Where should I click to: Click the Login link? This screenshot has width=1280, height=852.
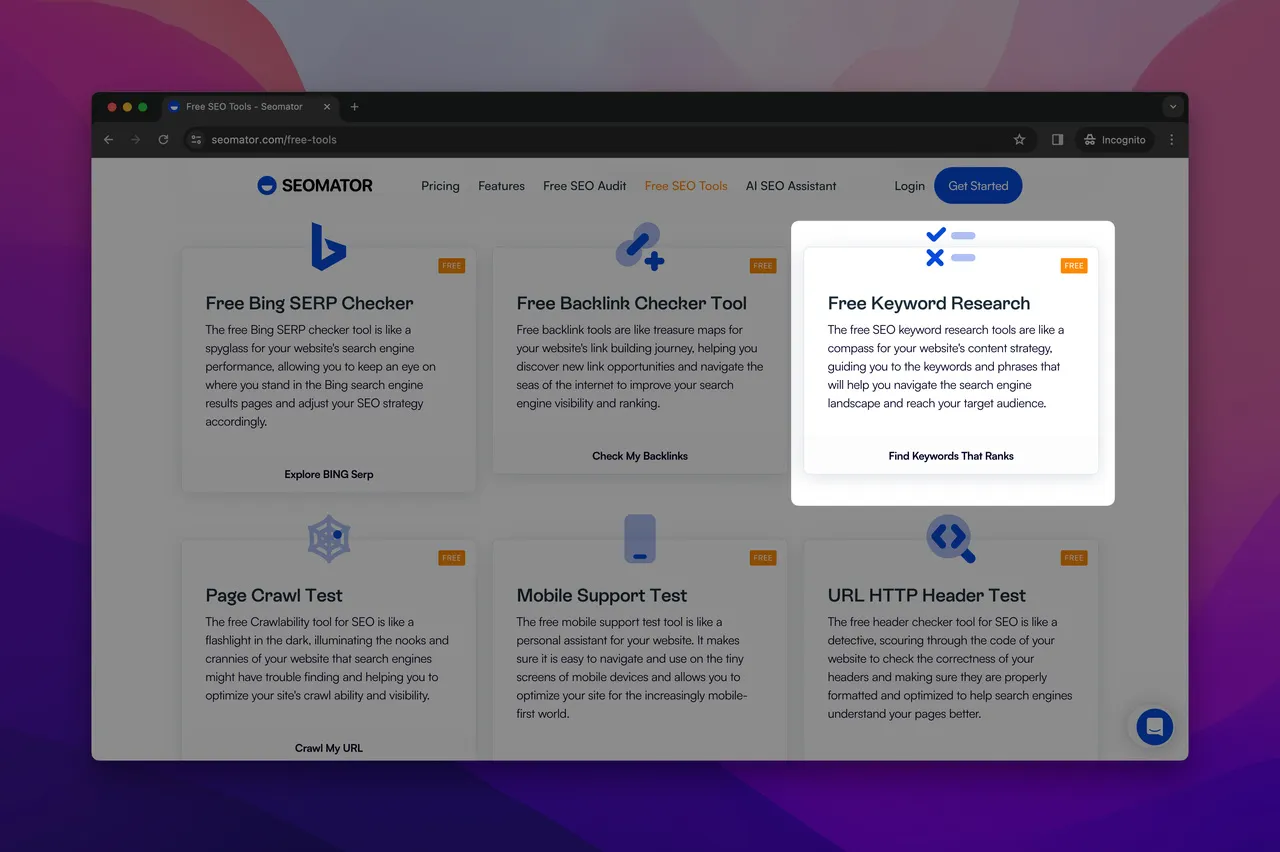click(x=909, y=186)
